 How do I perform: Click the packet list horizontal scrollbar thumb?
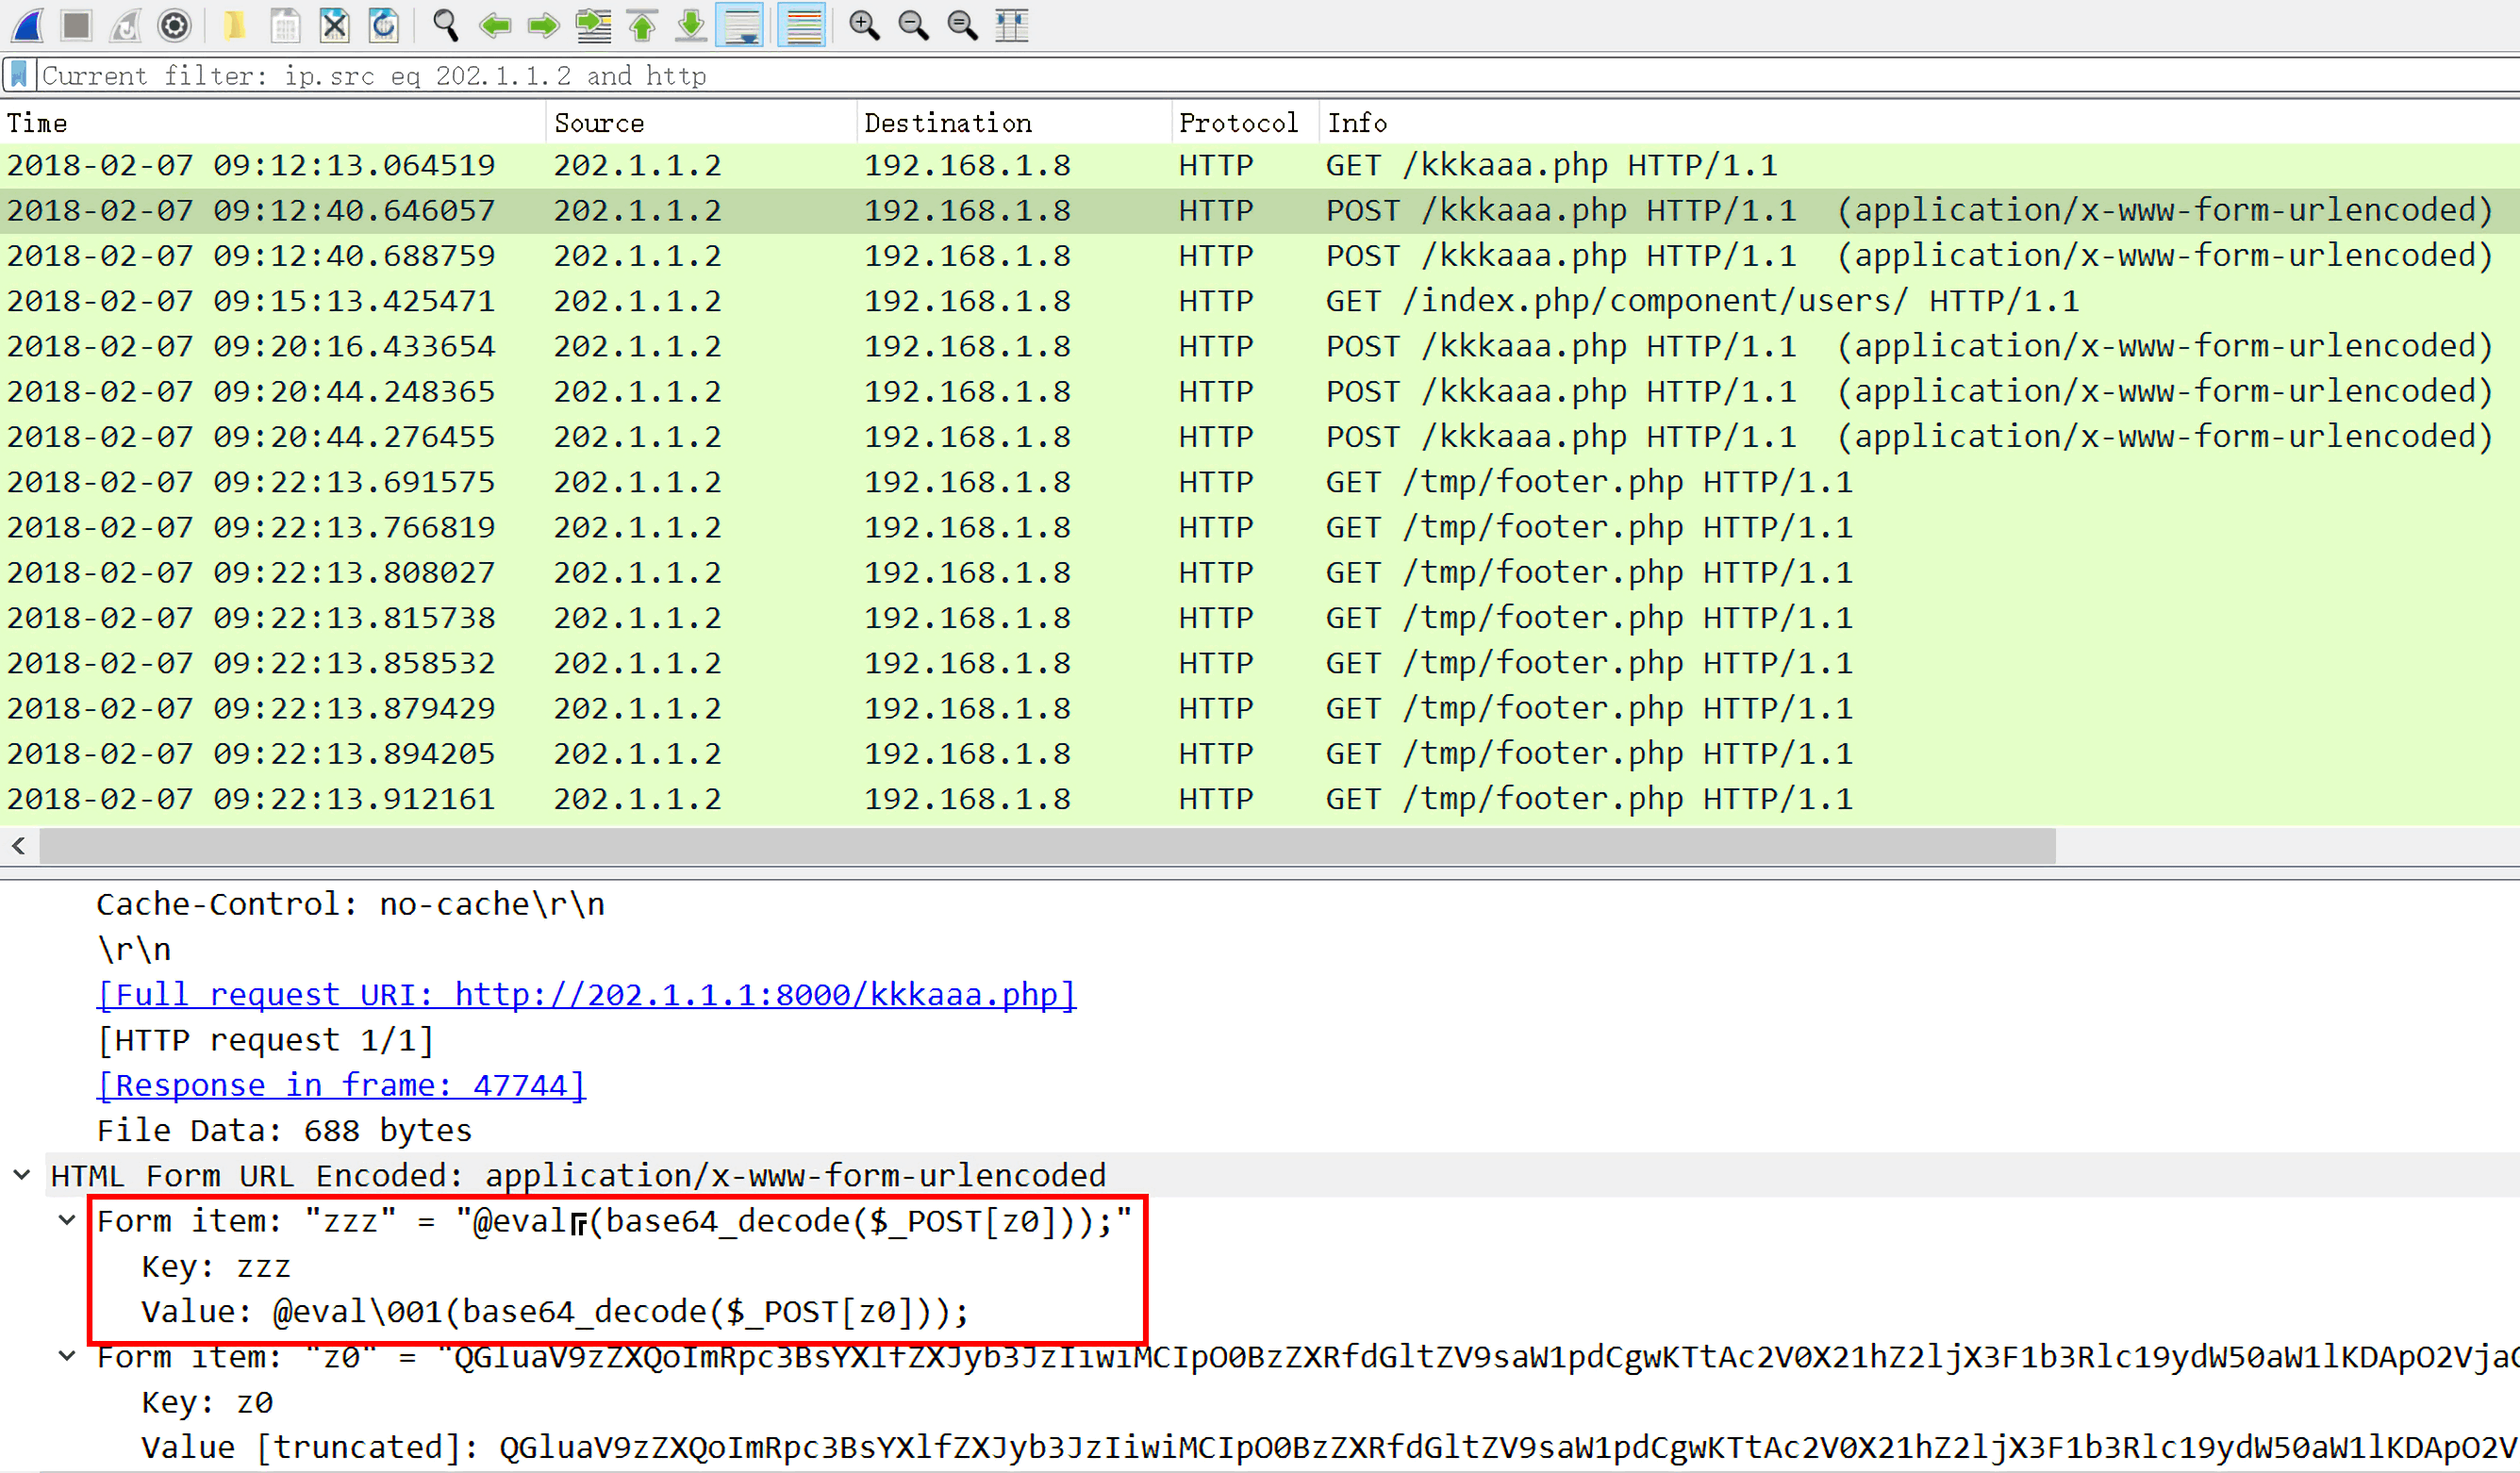[x=1047, y=846]
